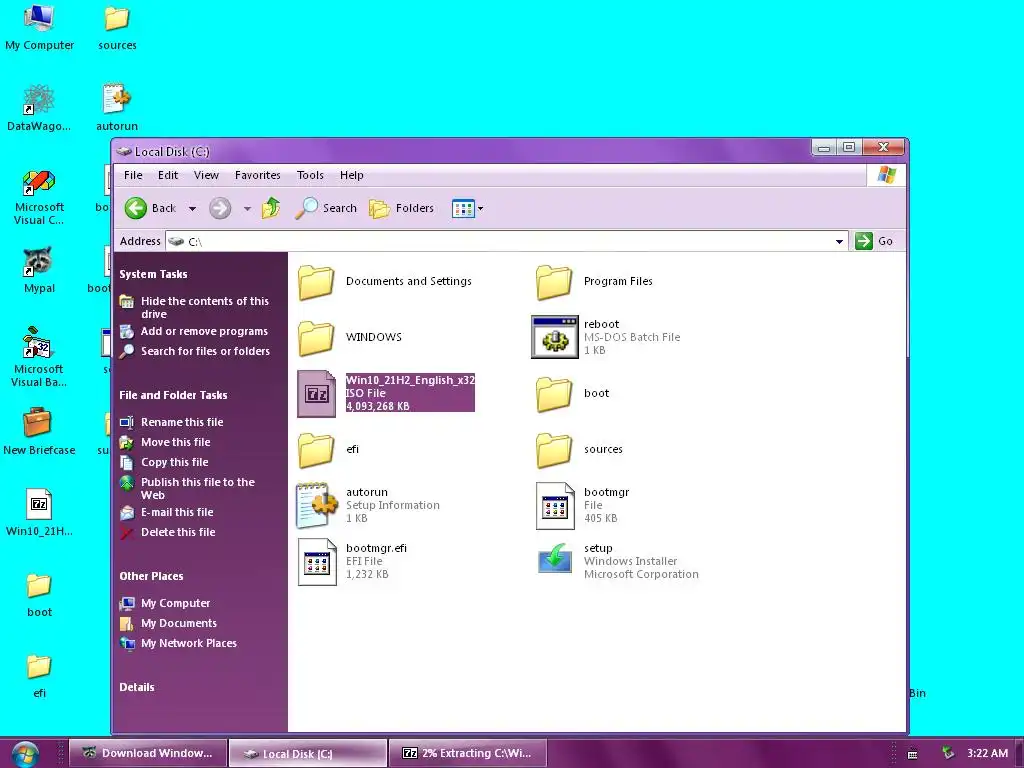
Task: Open the Search pane
Action: coord(325,208)
